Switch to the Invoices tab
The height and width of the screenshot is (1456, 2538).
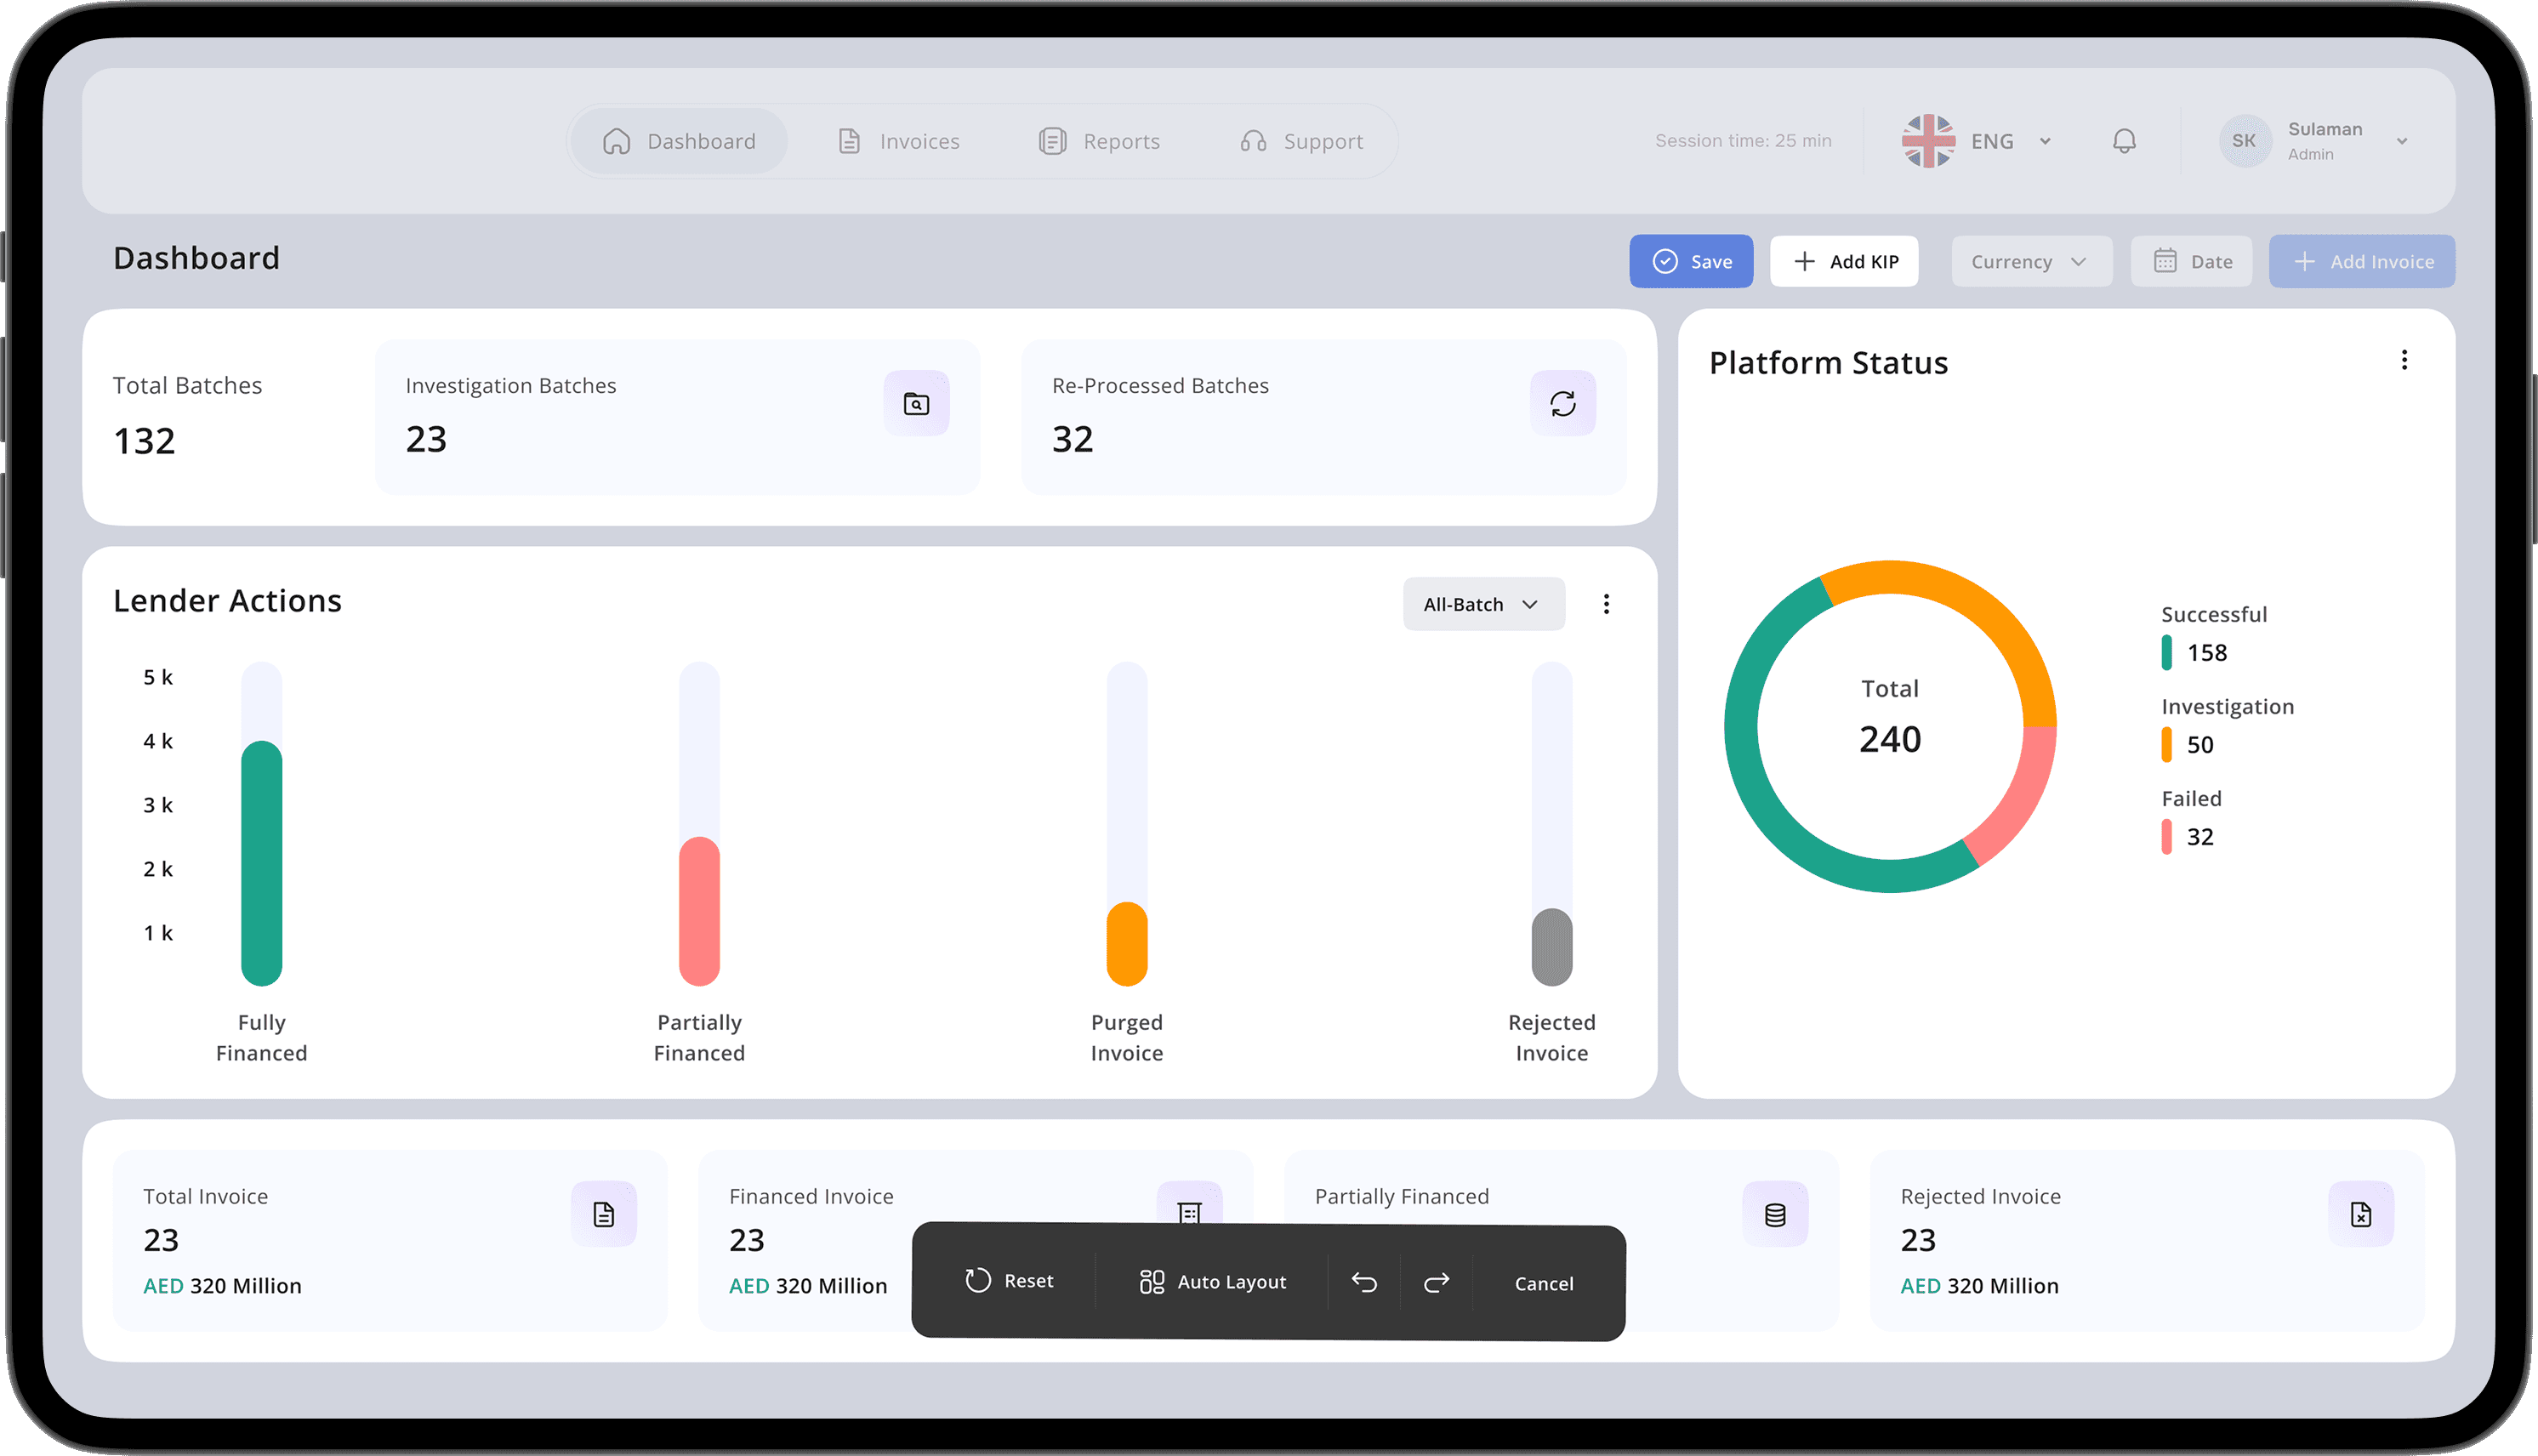coord(898,141)
